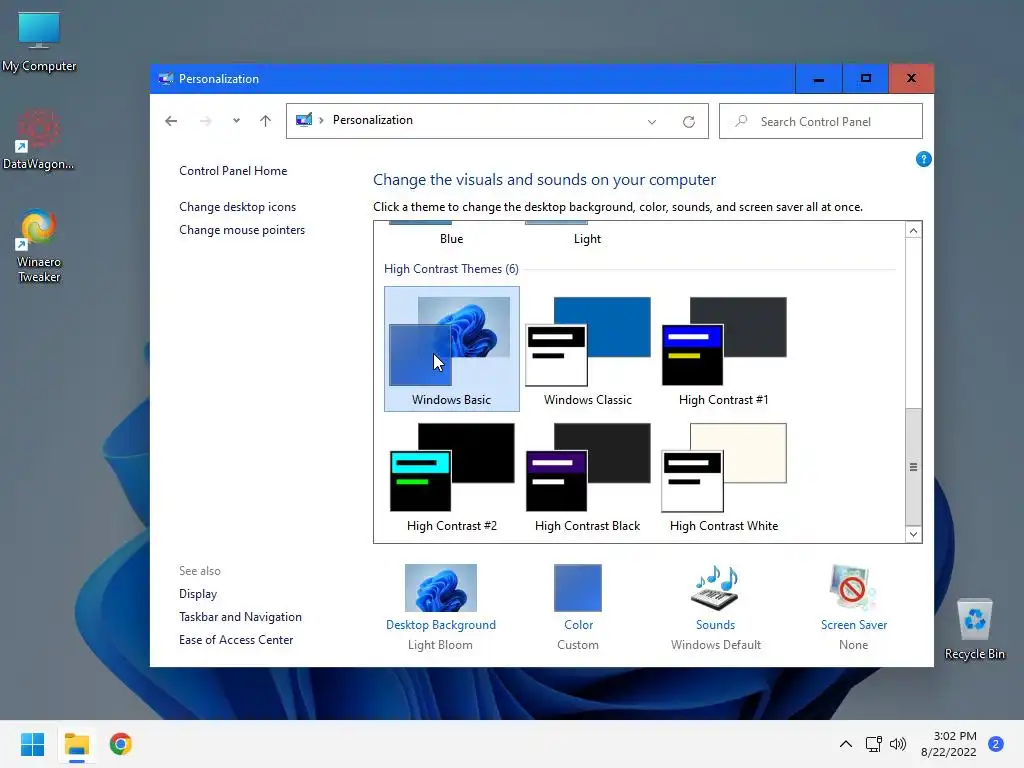The image size is (1024, 768).
Task: Refresh the Personalization page
Action: [x=688, y=121]
